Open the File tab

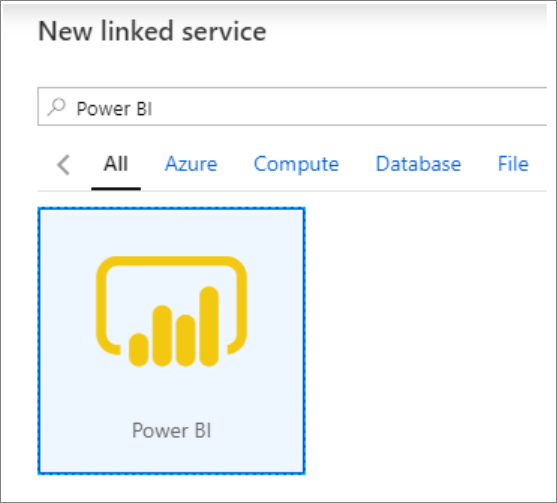[x=513, y=164]
